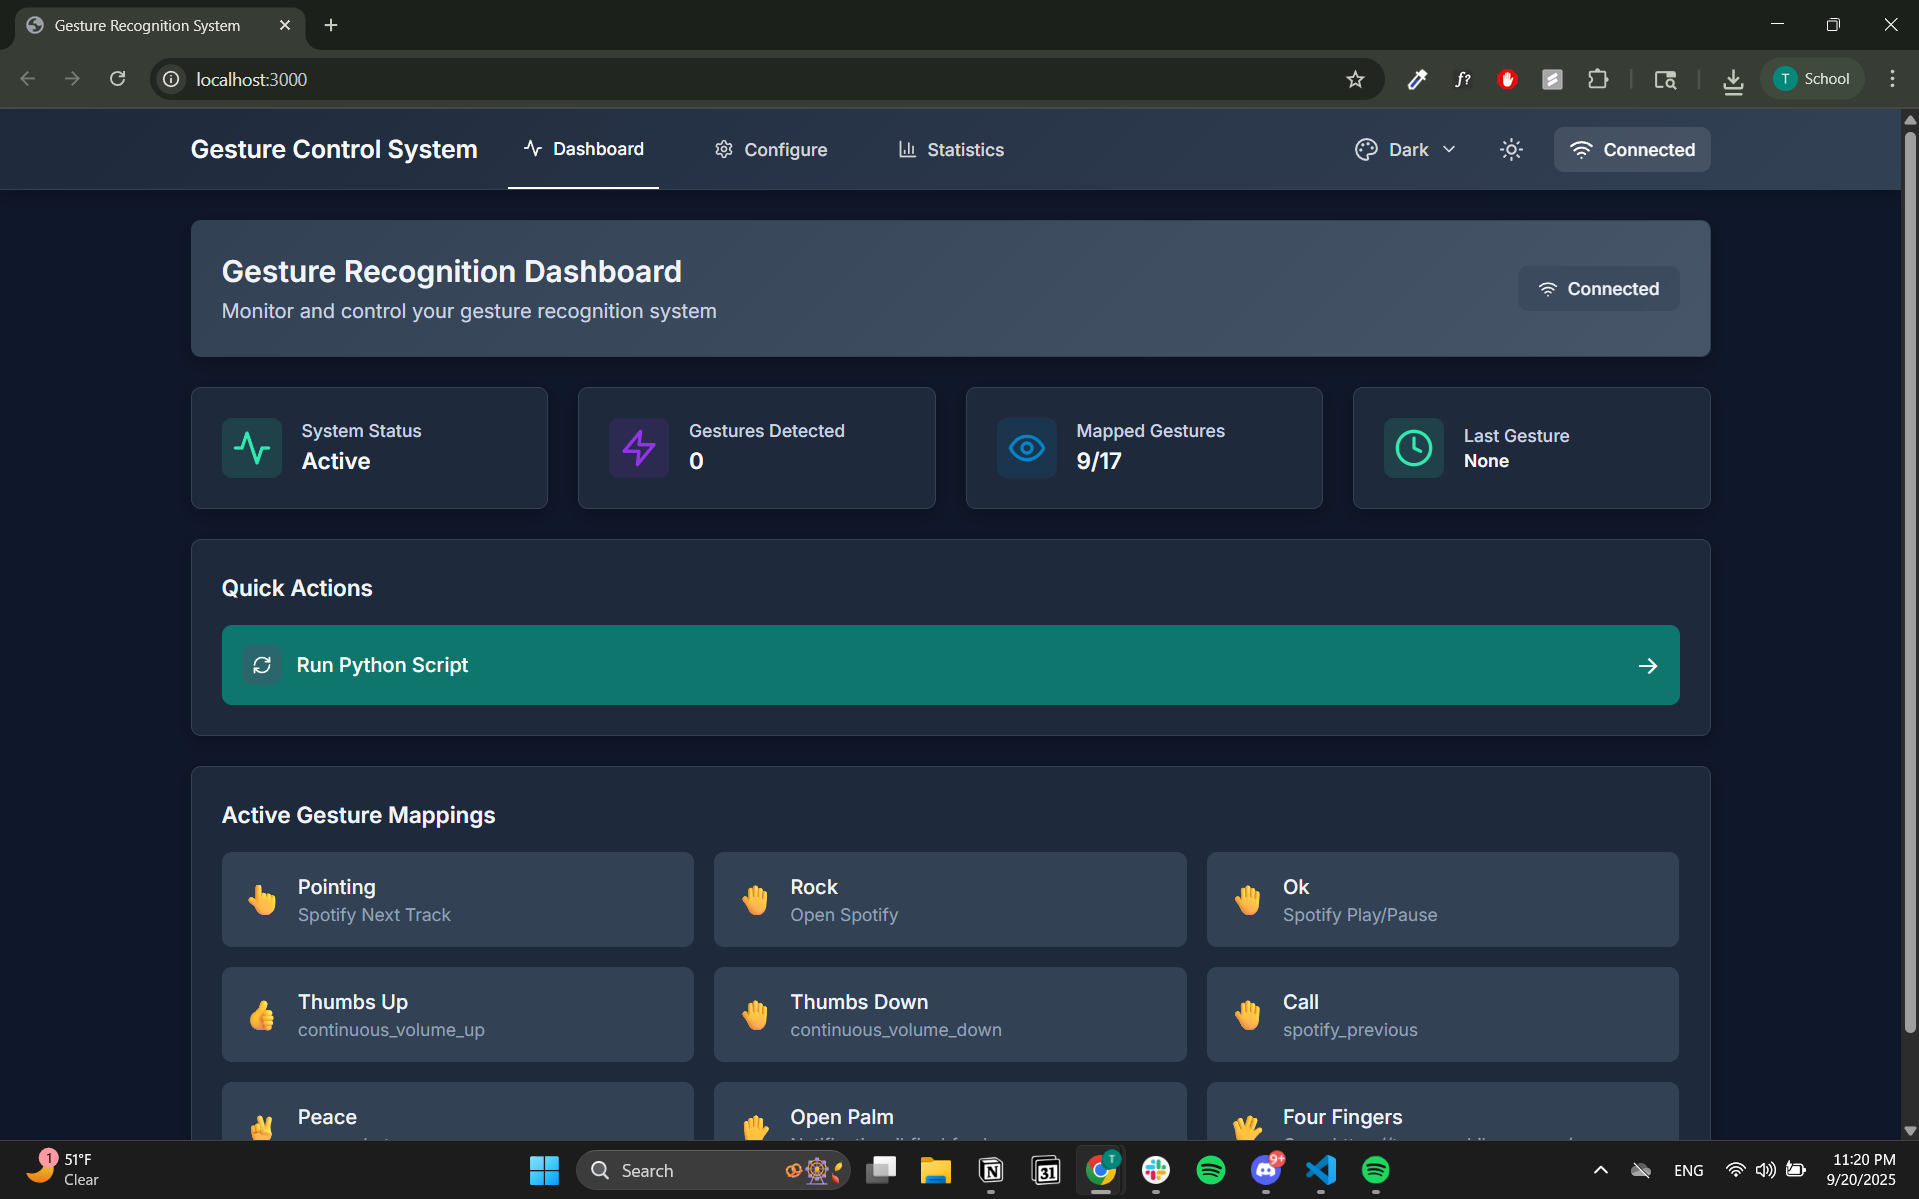Open Visual Studio Code from the taskbar

pos(1320,1170)
